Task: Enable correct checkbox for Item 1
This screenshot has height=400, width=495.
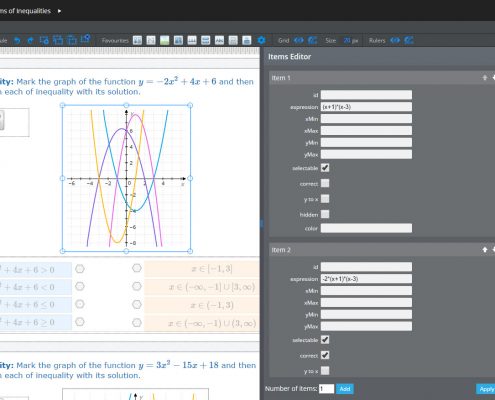Action: click(x=325, y=183)
